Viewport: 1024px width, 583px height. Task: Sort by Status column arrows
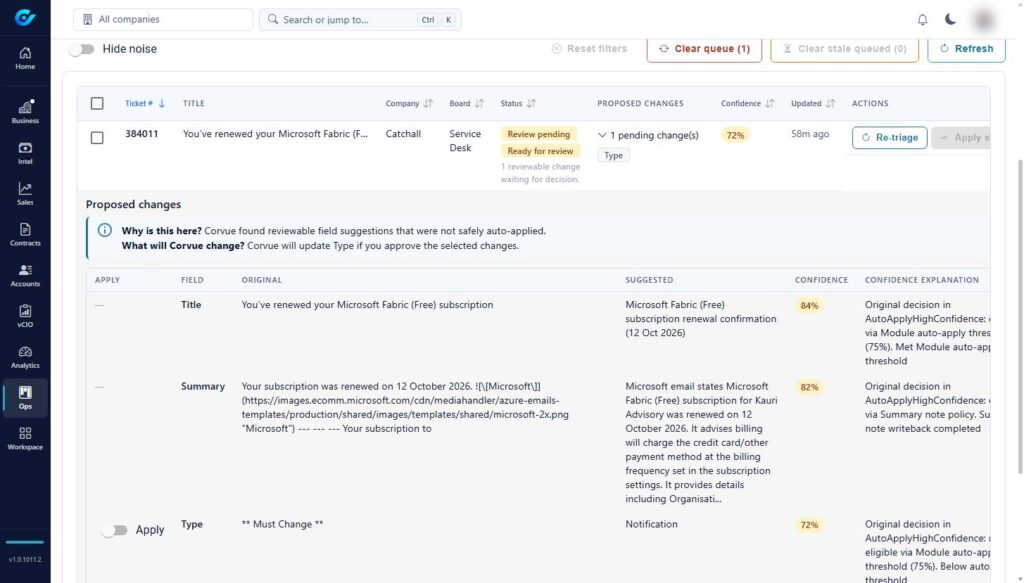[531, 103]
